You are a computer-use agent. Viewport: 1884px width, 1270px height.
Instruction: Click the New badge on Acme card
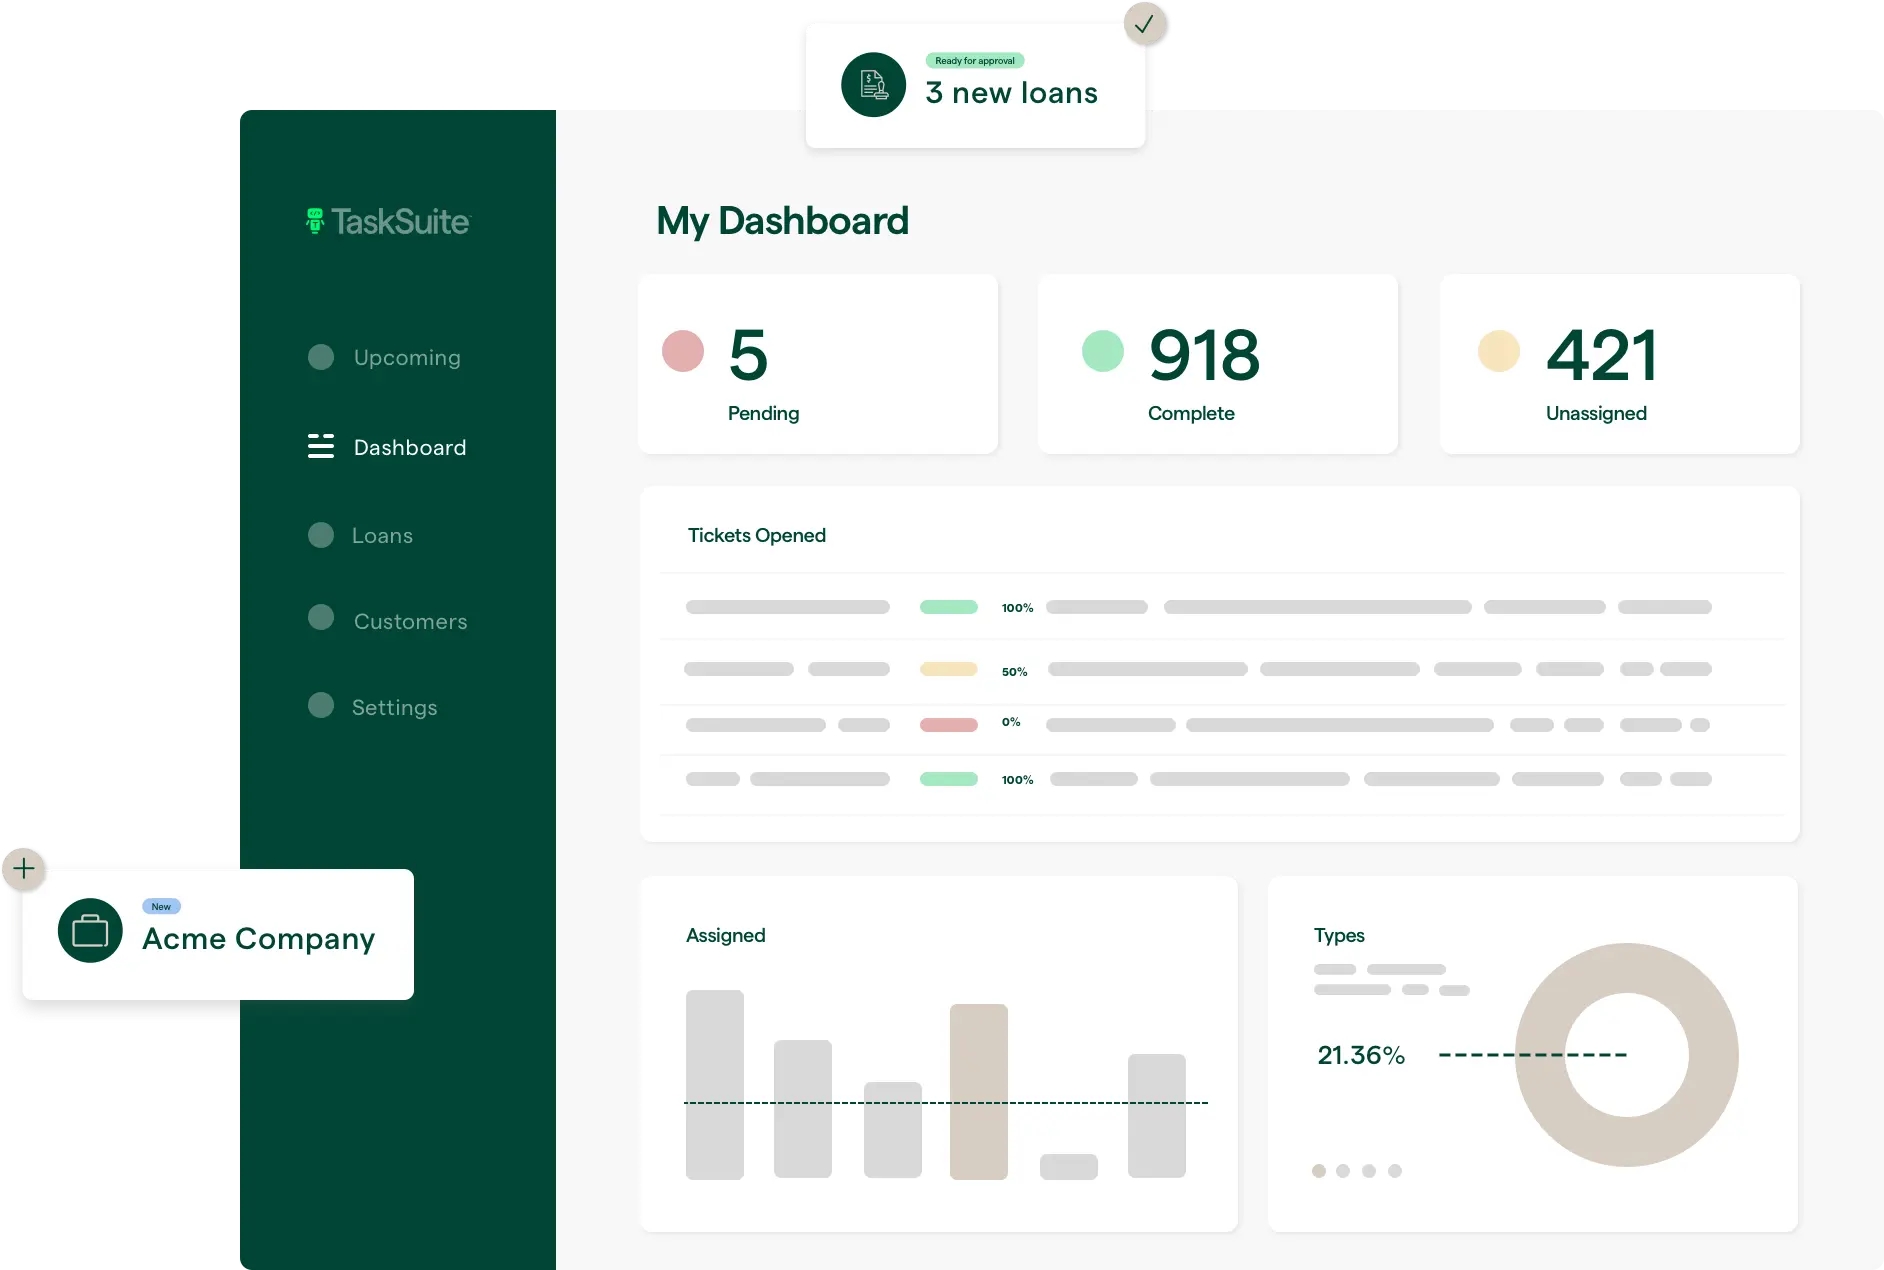(161, 907)
